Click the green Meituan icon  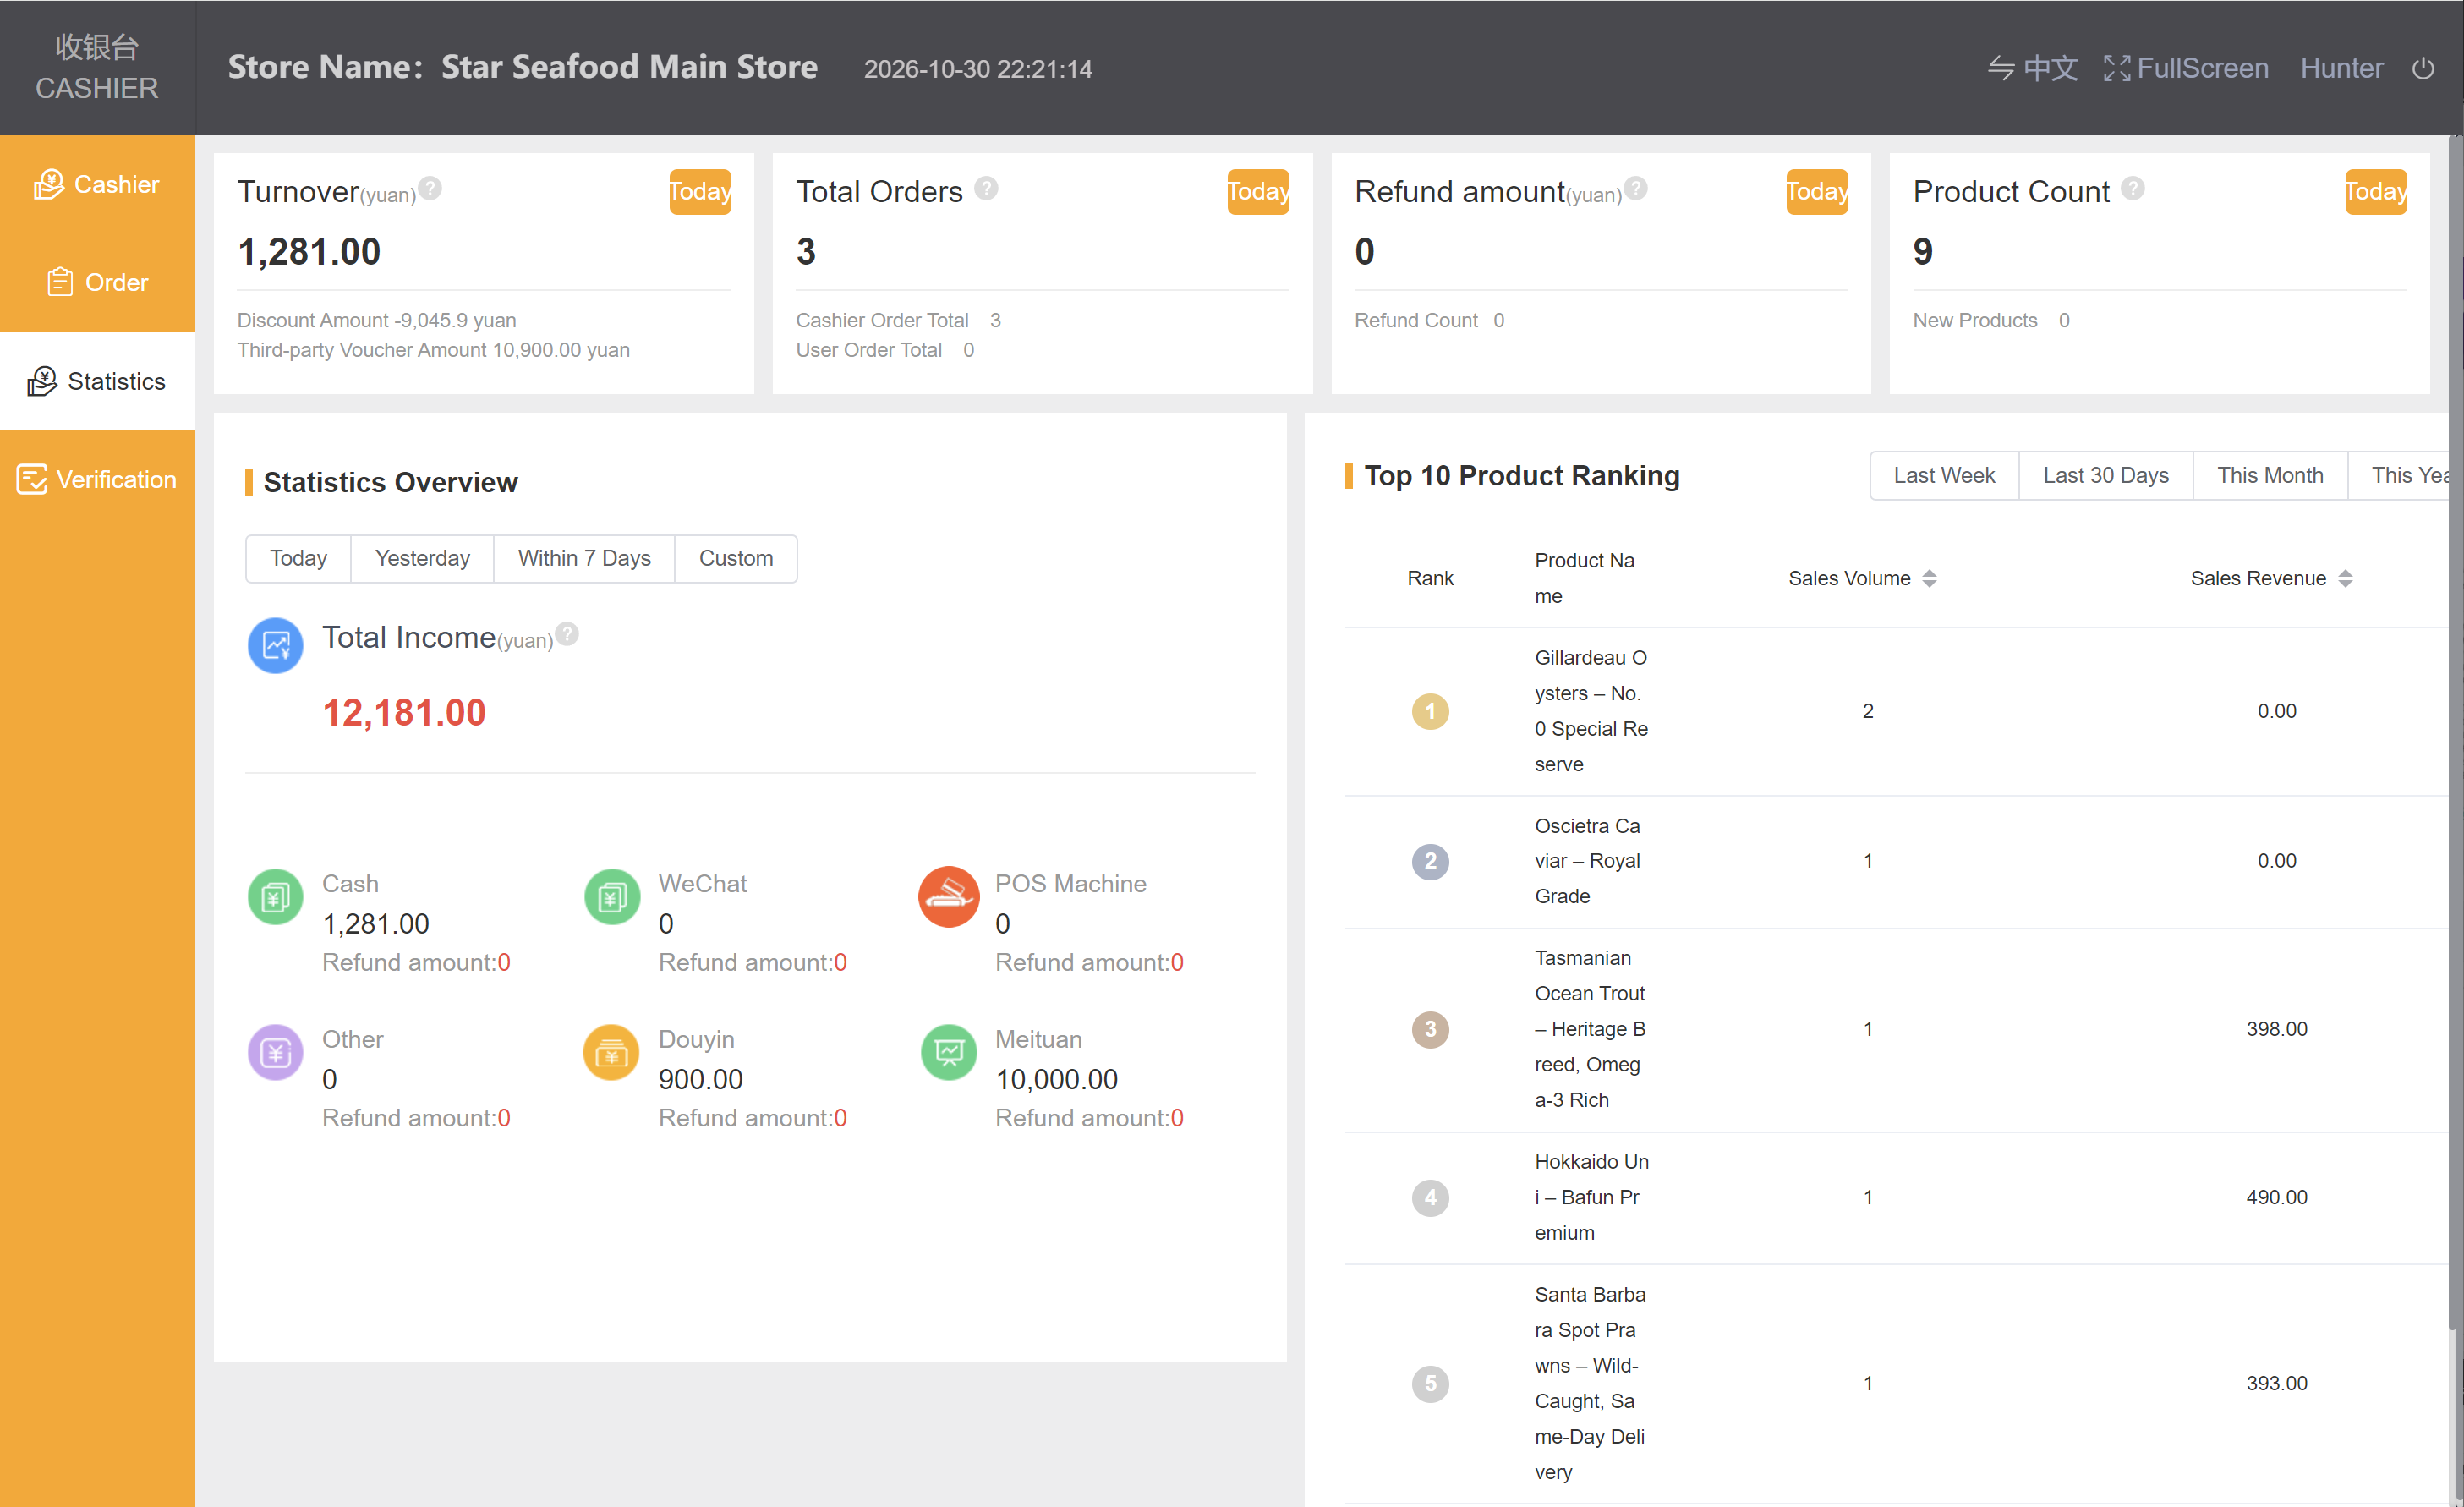tap(949, 1052)
